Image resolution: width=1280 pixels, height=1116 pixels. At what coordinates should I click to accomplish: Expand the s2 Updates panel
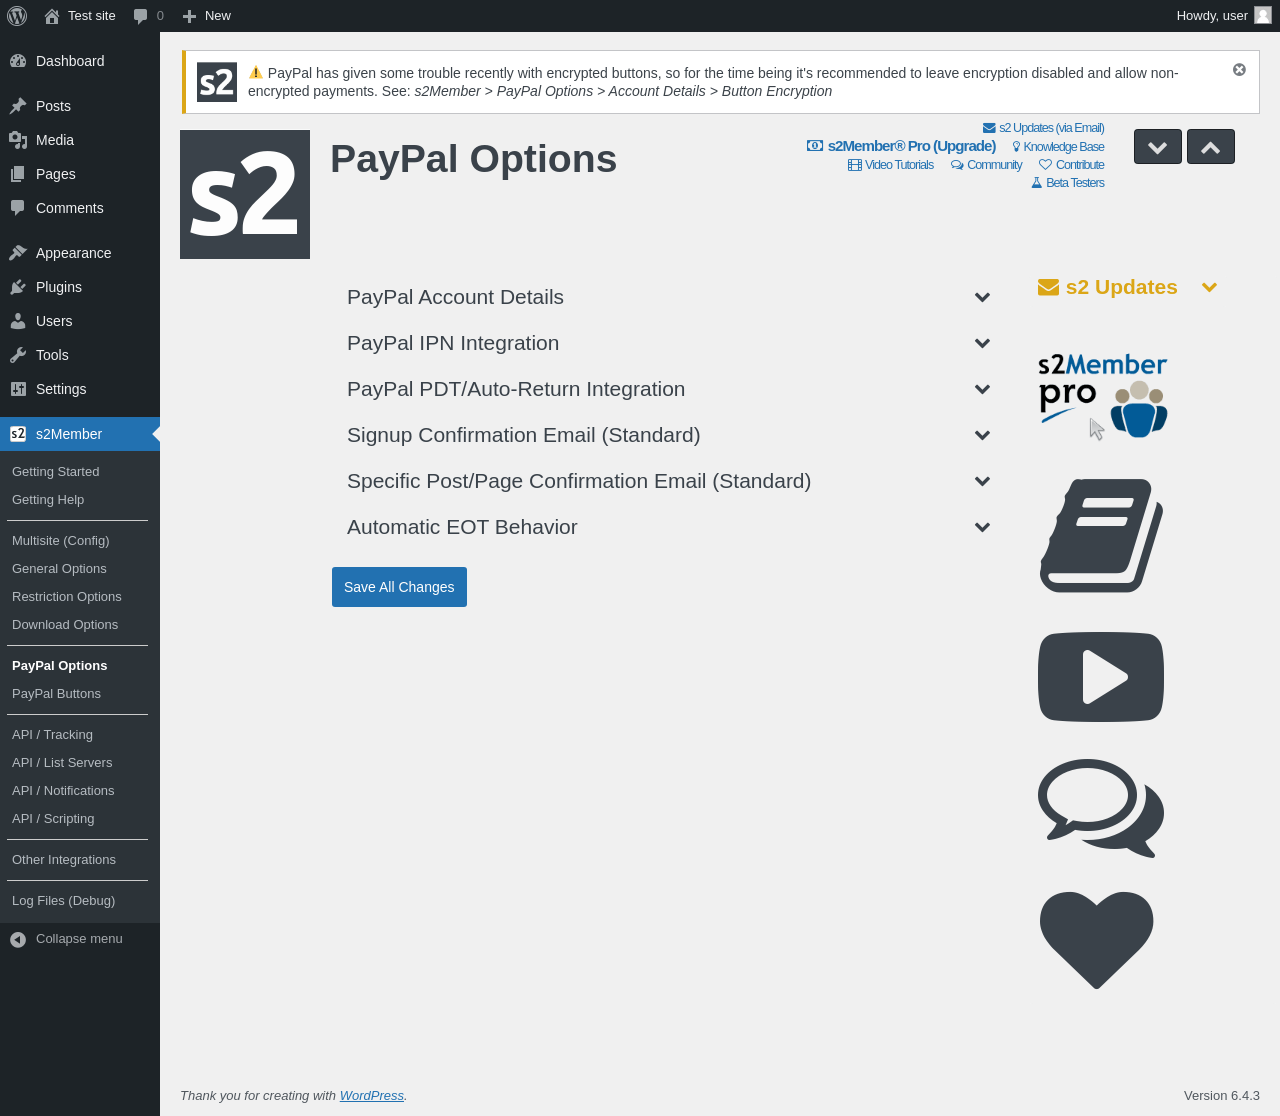tap(1127, 287)
